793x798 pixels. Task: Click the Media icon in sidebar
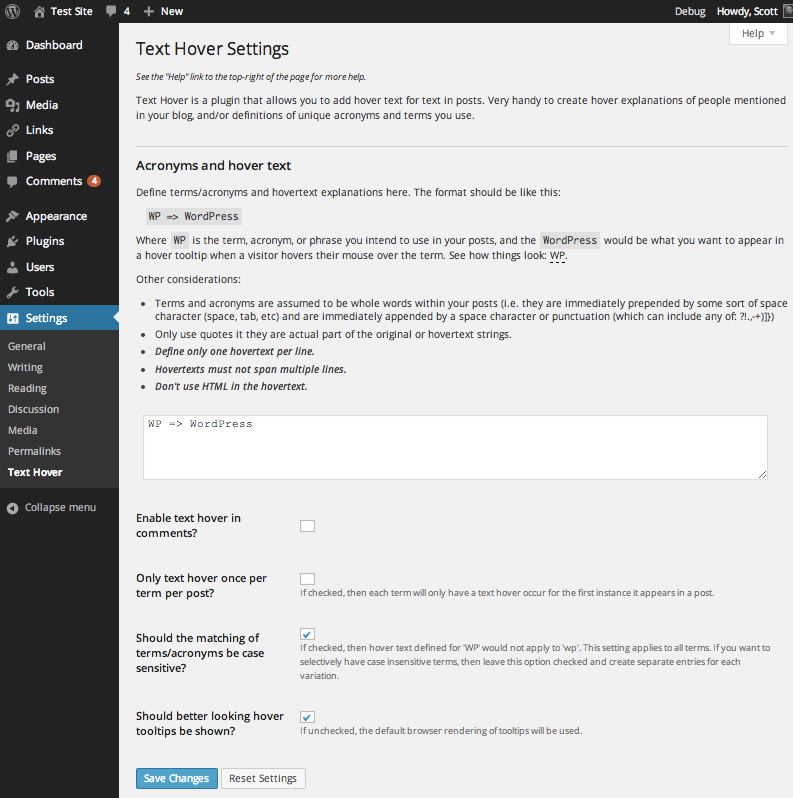pyautogui.click(x=12, y=105)
